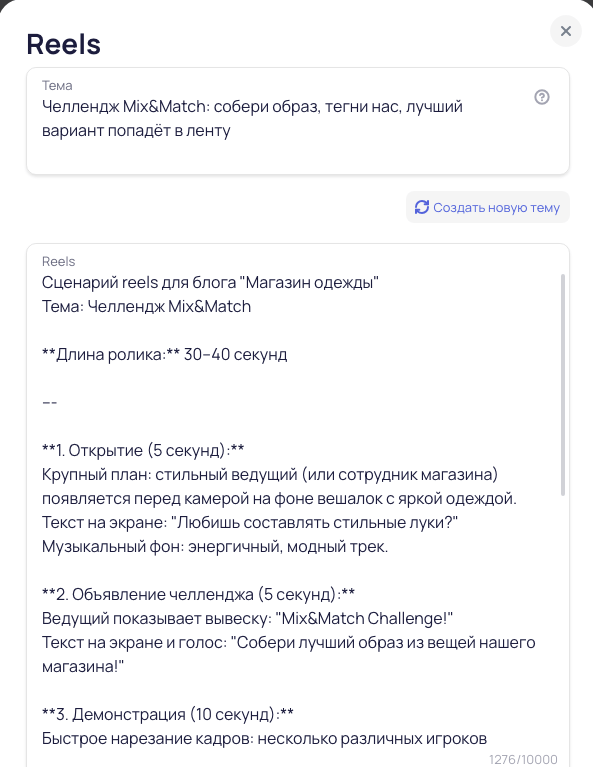Close the Reels dialog with the X
The image size is (593, 767).
tap(566, 31)
